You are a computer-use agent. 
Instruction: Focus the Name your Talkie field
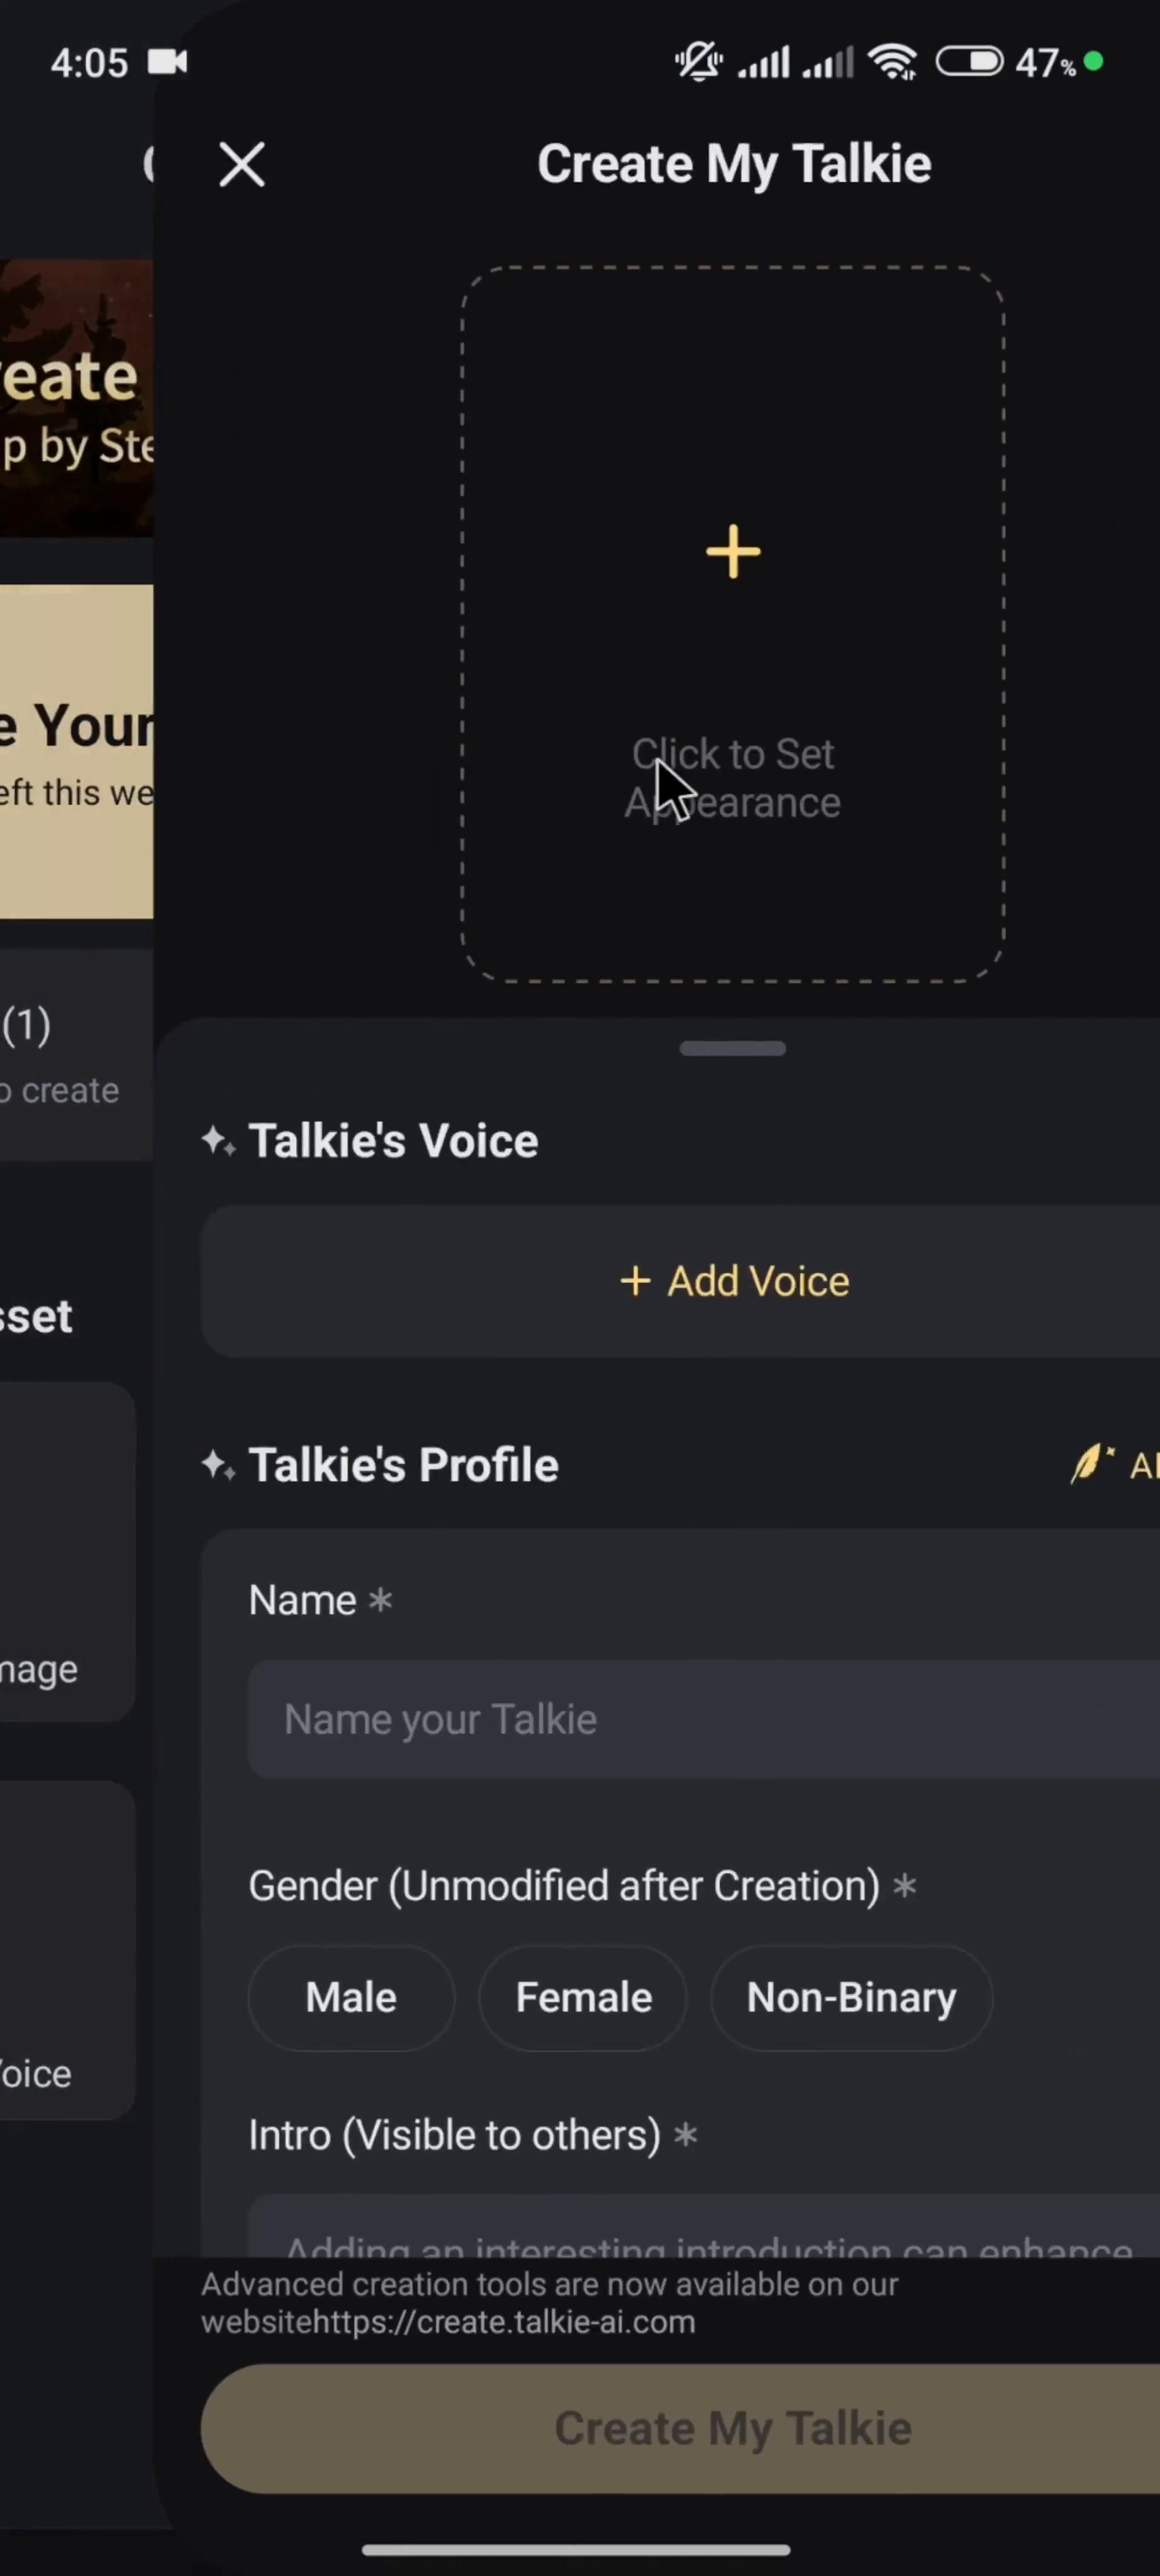coord(700,1719)
